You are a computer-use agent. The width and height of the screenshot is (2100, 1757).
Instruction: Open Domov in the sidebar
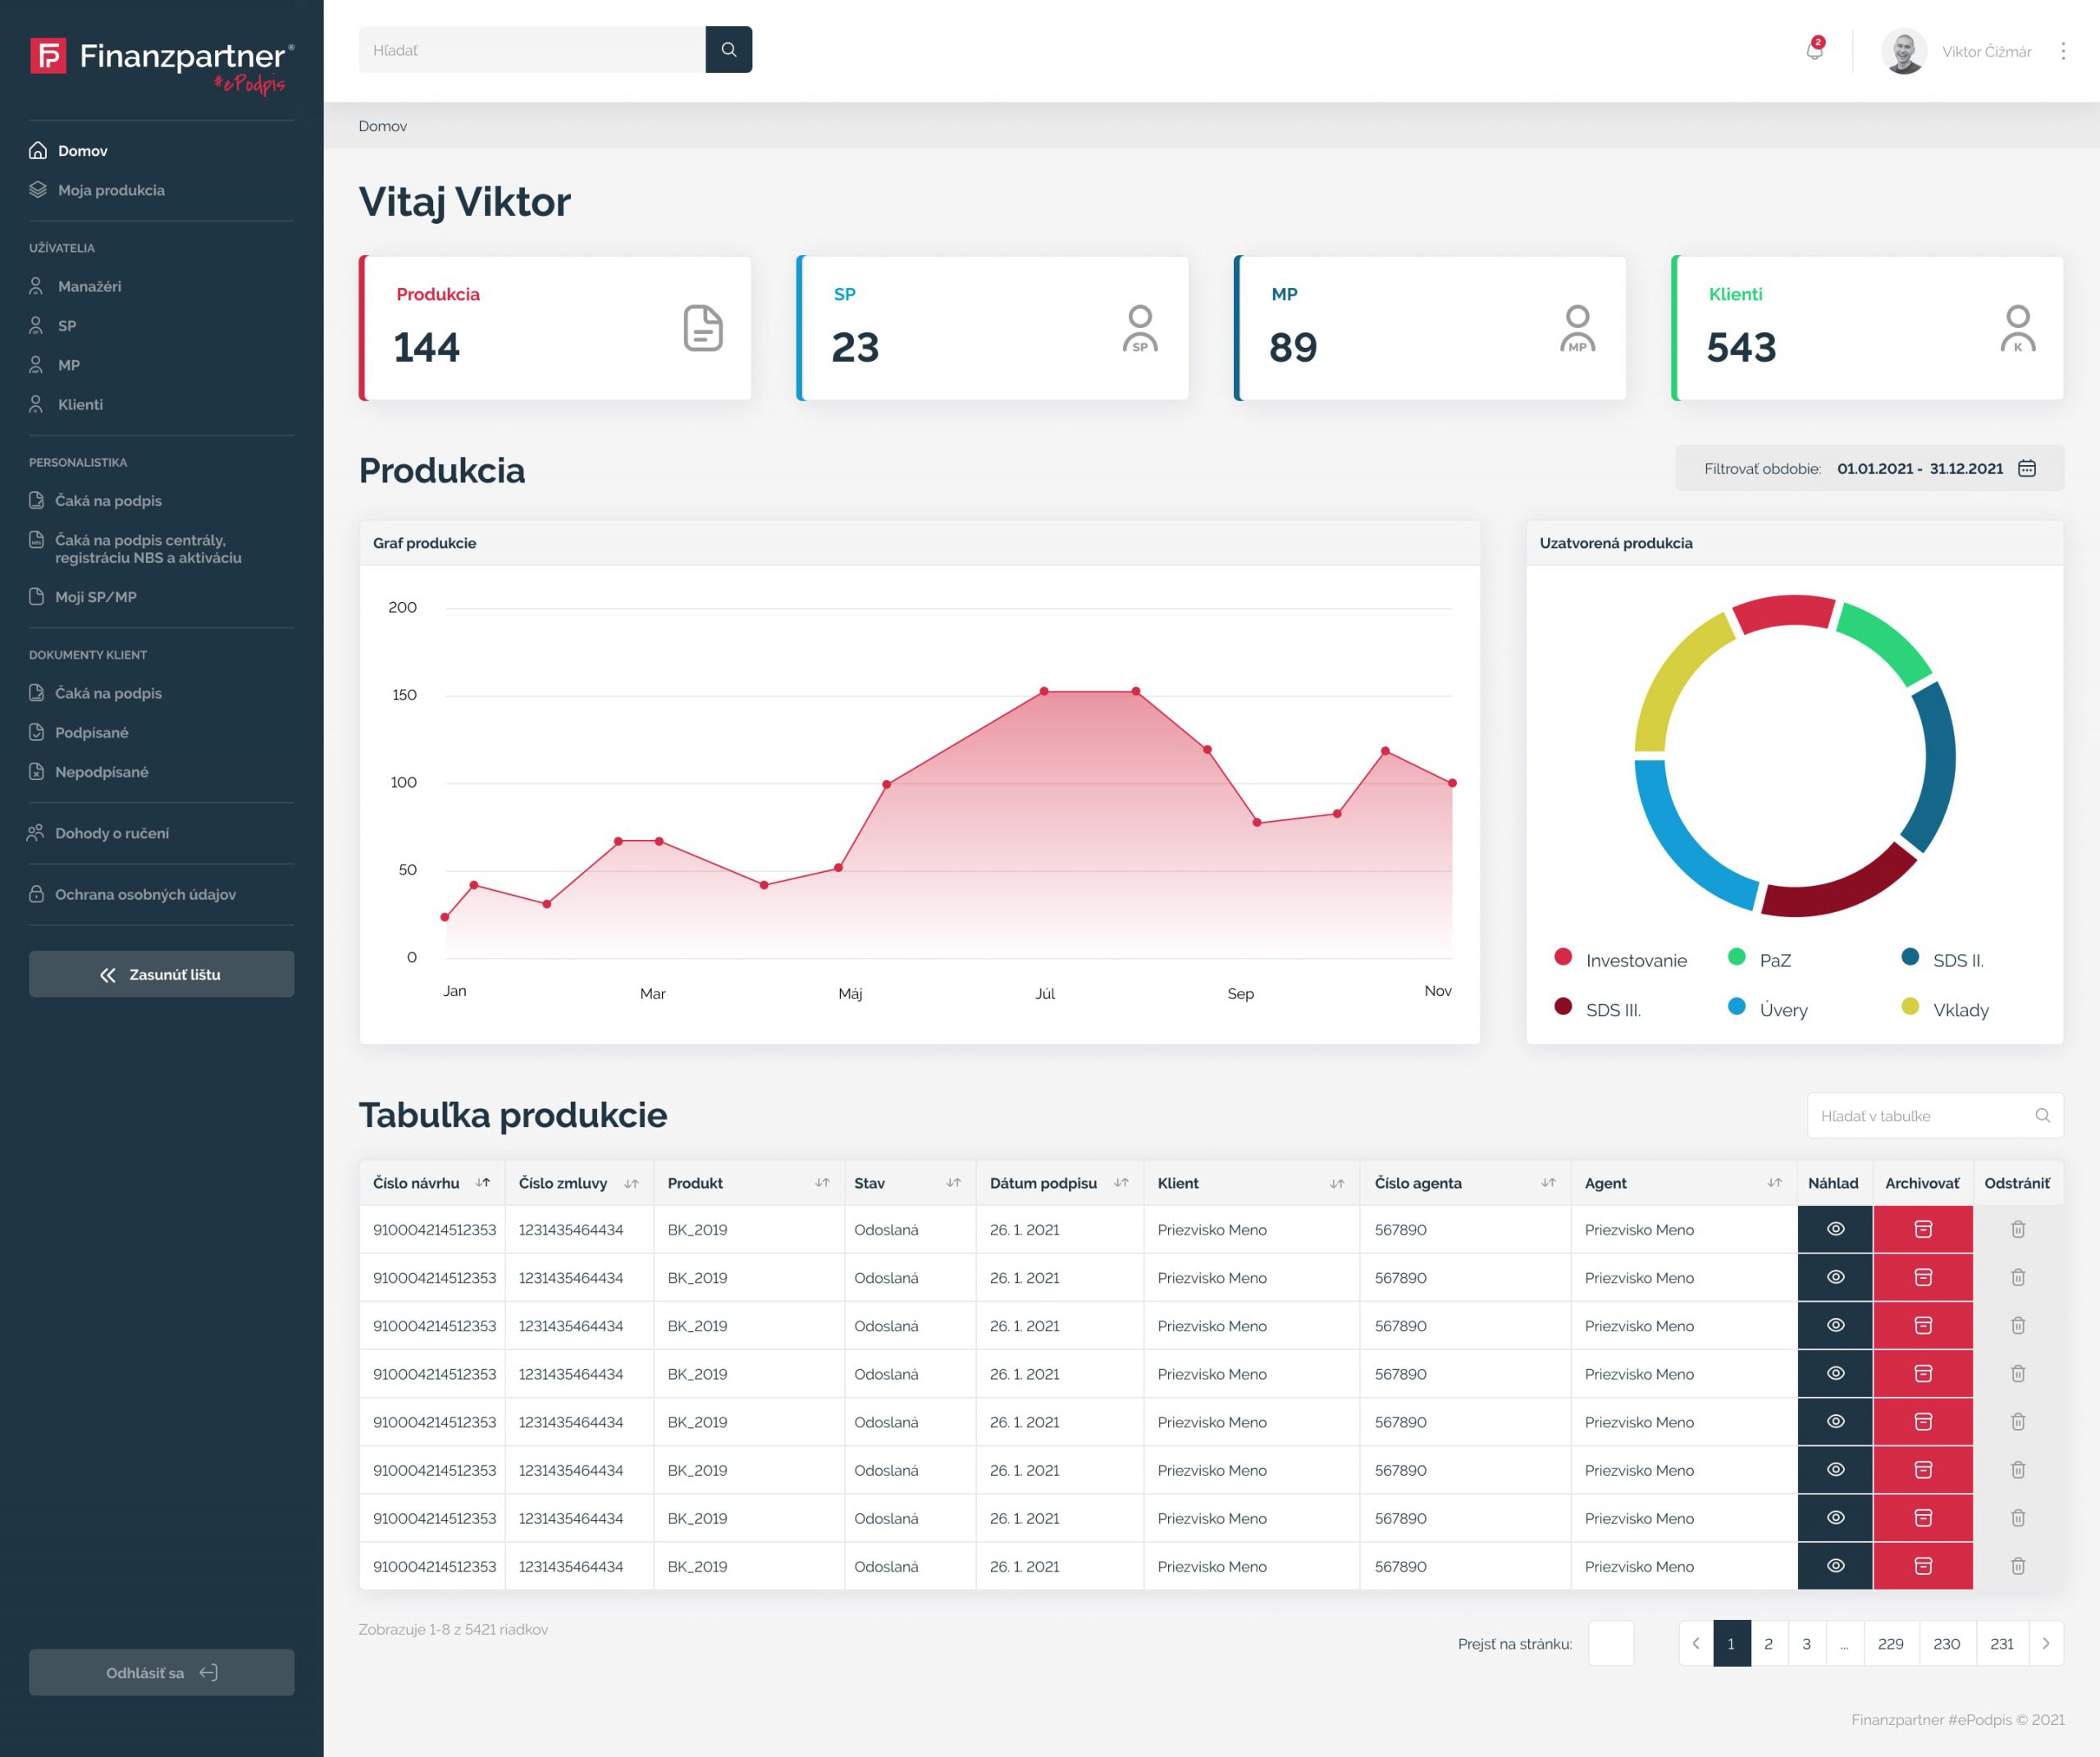pyautogui.click(x=68, y=151)
